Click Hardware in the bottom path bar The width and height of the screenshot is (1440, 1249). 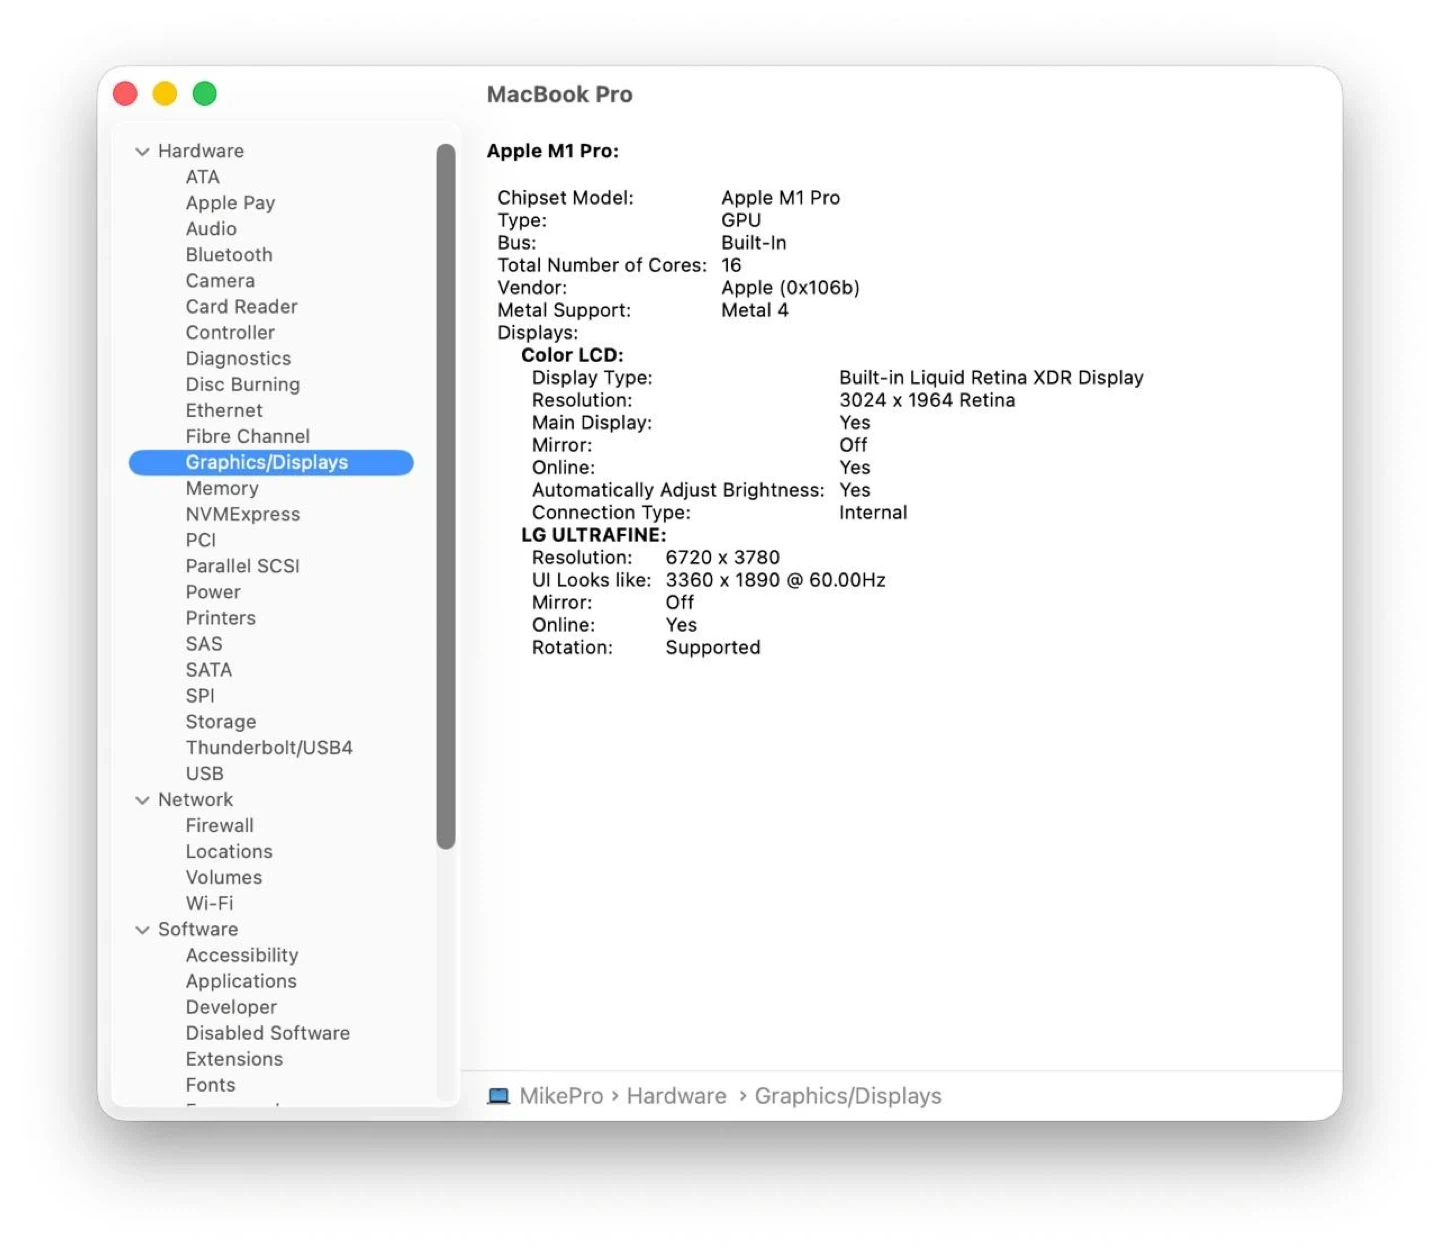(676, 1096)
